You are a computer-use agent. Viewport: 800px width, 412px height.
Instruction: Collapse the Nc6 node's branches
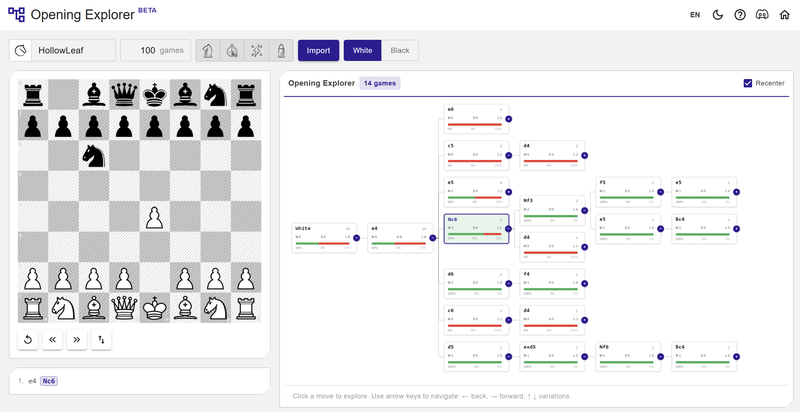tap(509, 229)
